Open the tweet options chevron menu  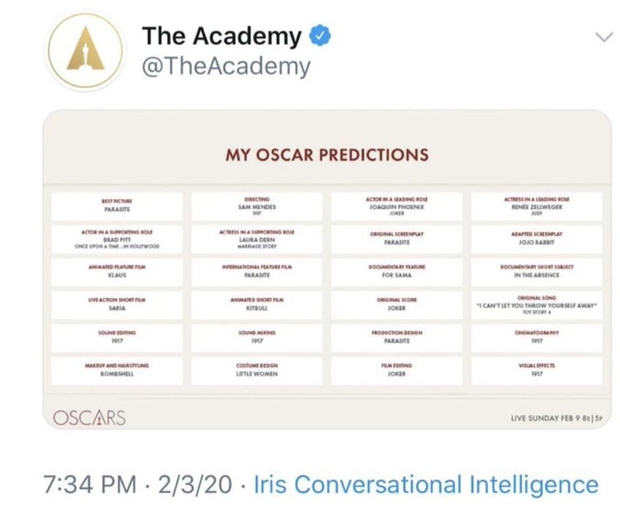[603, 38]
